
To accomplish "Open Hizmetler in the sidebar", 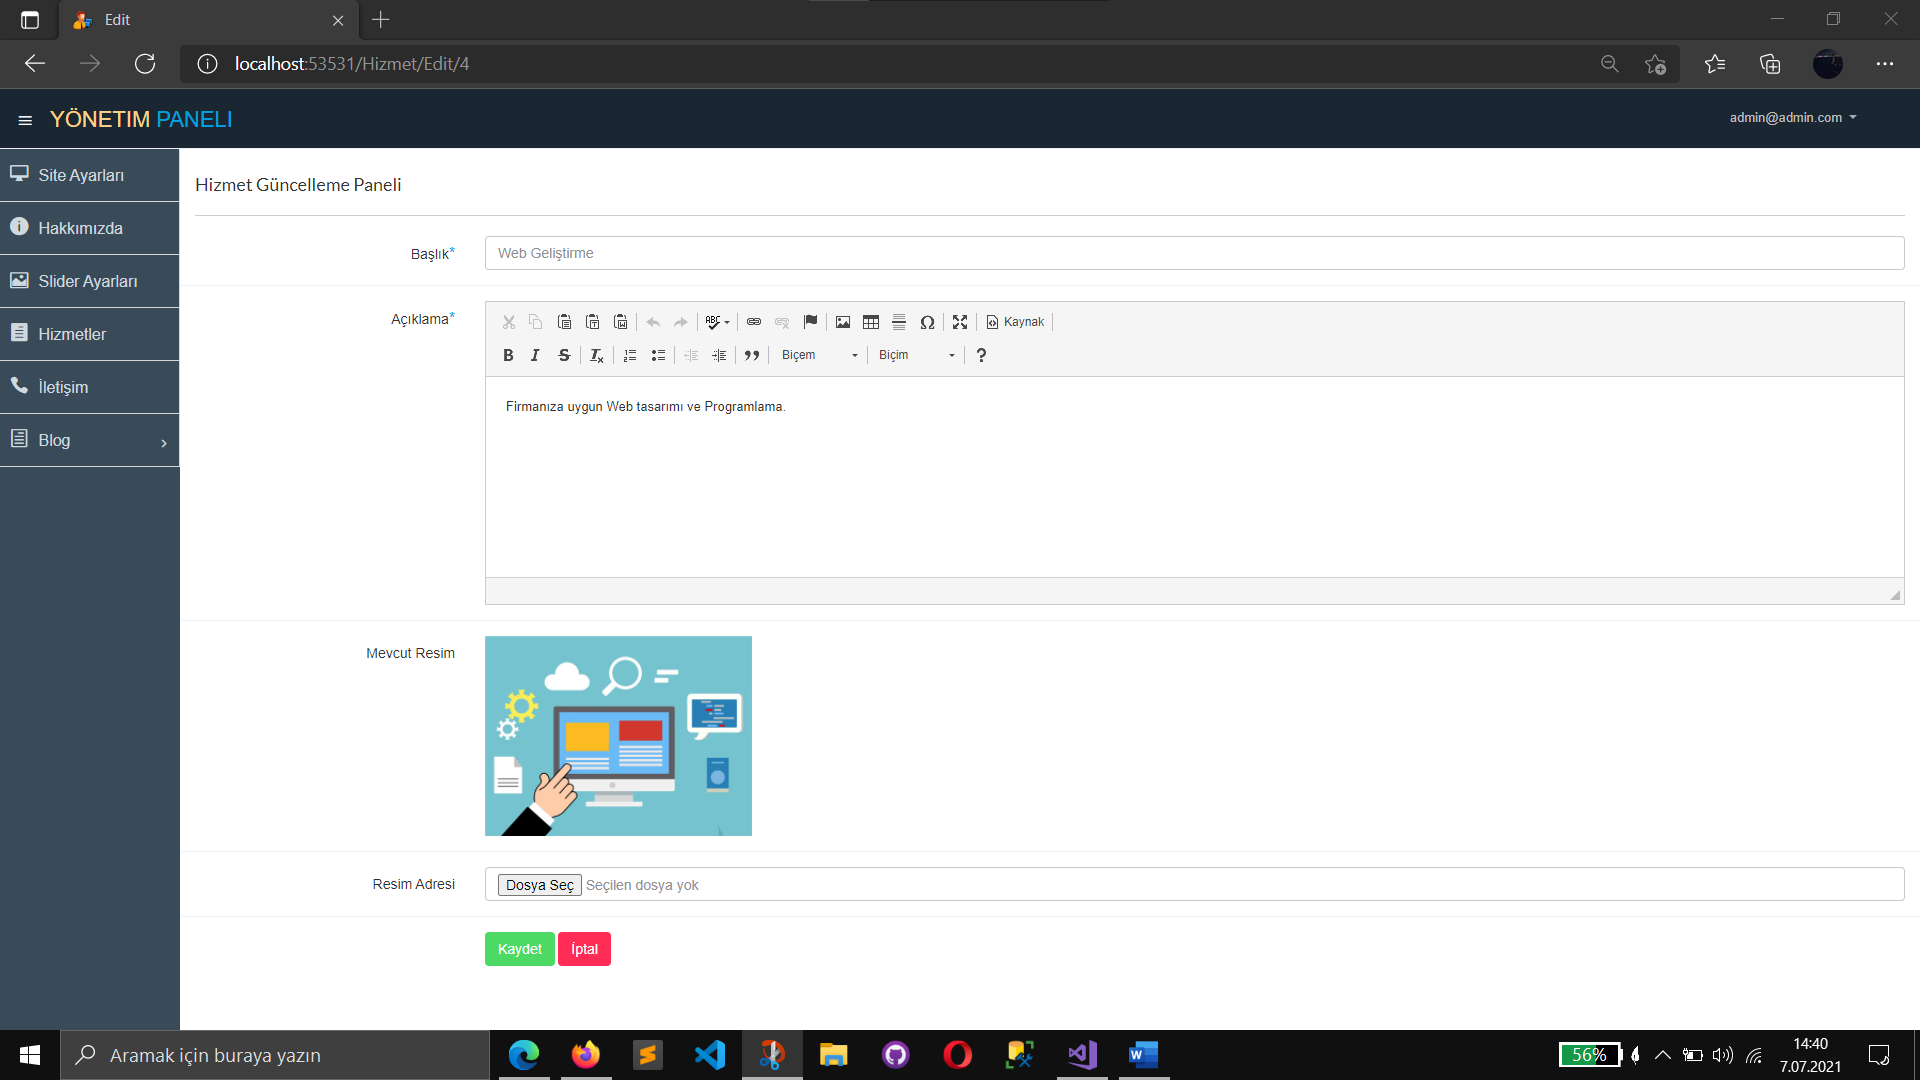I will click(72, 334).
